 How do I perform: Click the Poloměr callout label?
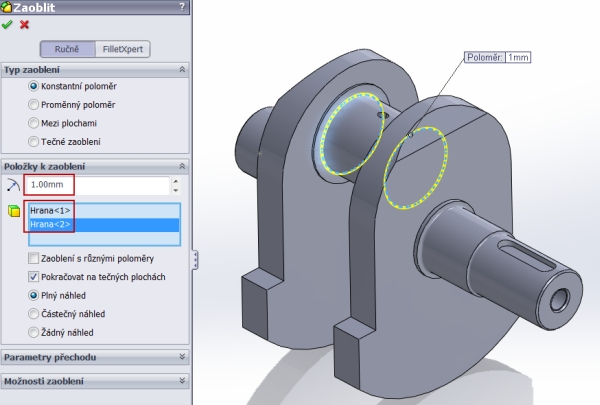pyautogui.click(x=484, y=57)
